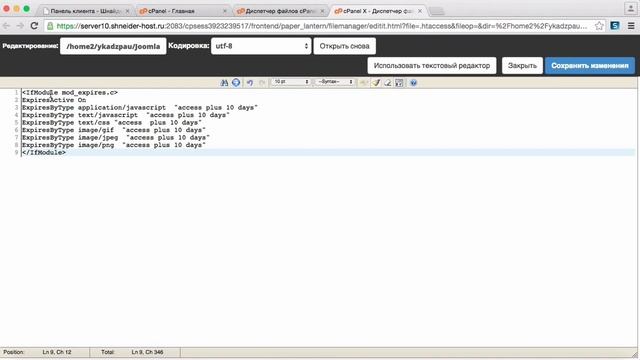Open a new browser tab

[x=437, y=11]
